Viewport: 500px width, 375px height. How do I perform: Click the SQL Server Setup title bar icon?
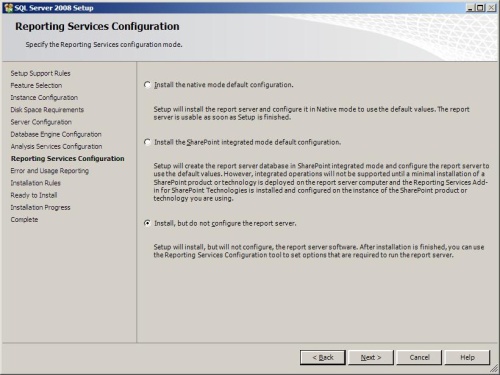[8, 8]
